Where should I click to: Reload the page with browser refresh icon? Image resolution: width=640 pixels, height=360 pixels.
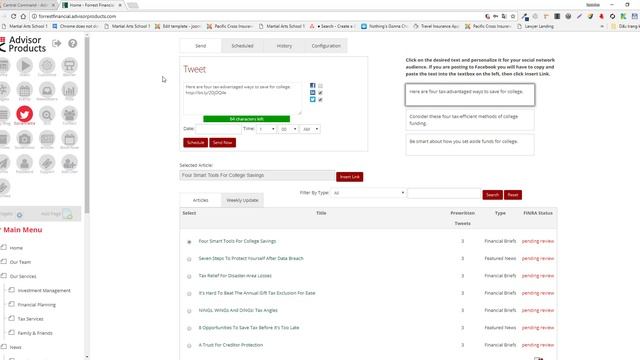13,16
